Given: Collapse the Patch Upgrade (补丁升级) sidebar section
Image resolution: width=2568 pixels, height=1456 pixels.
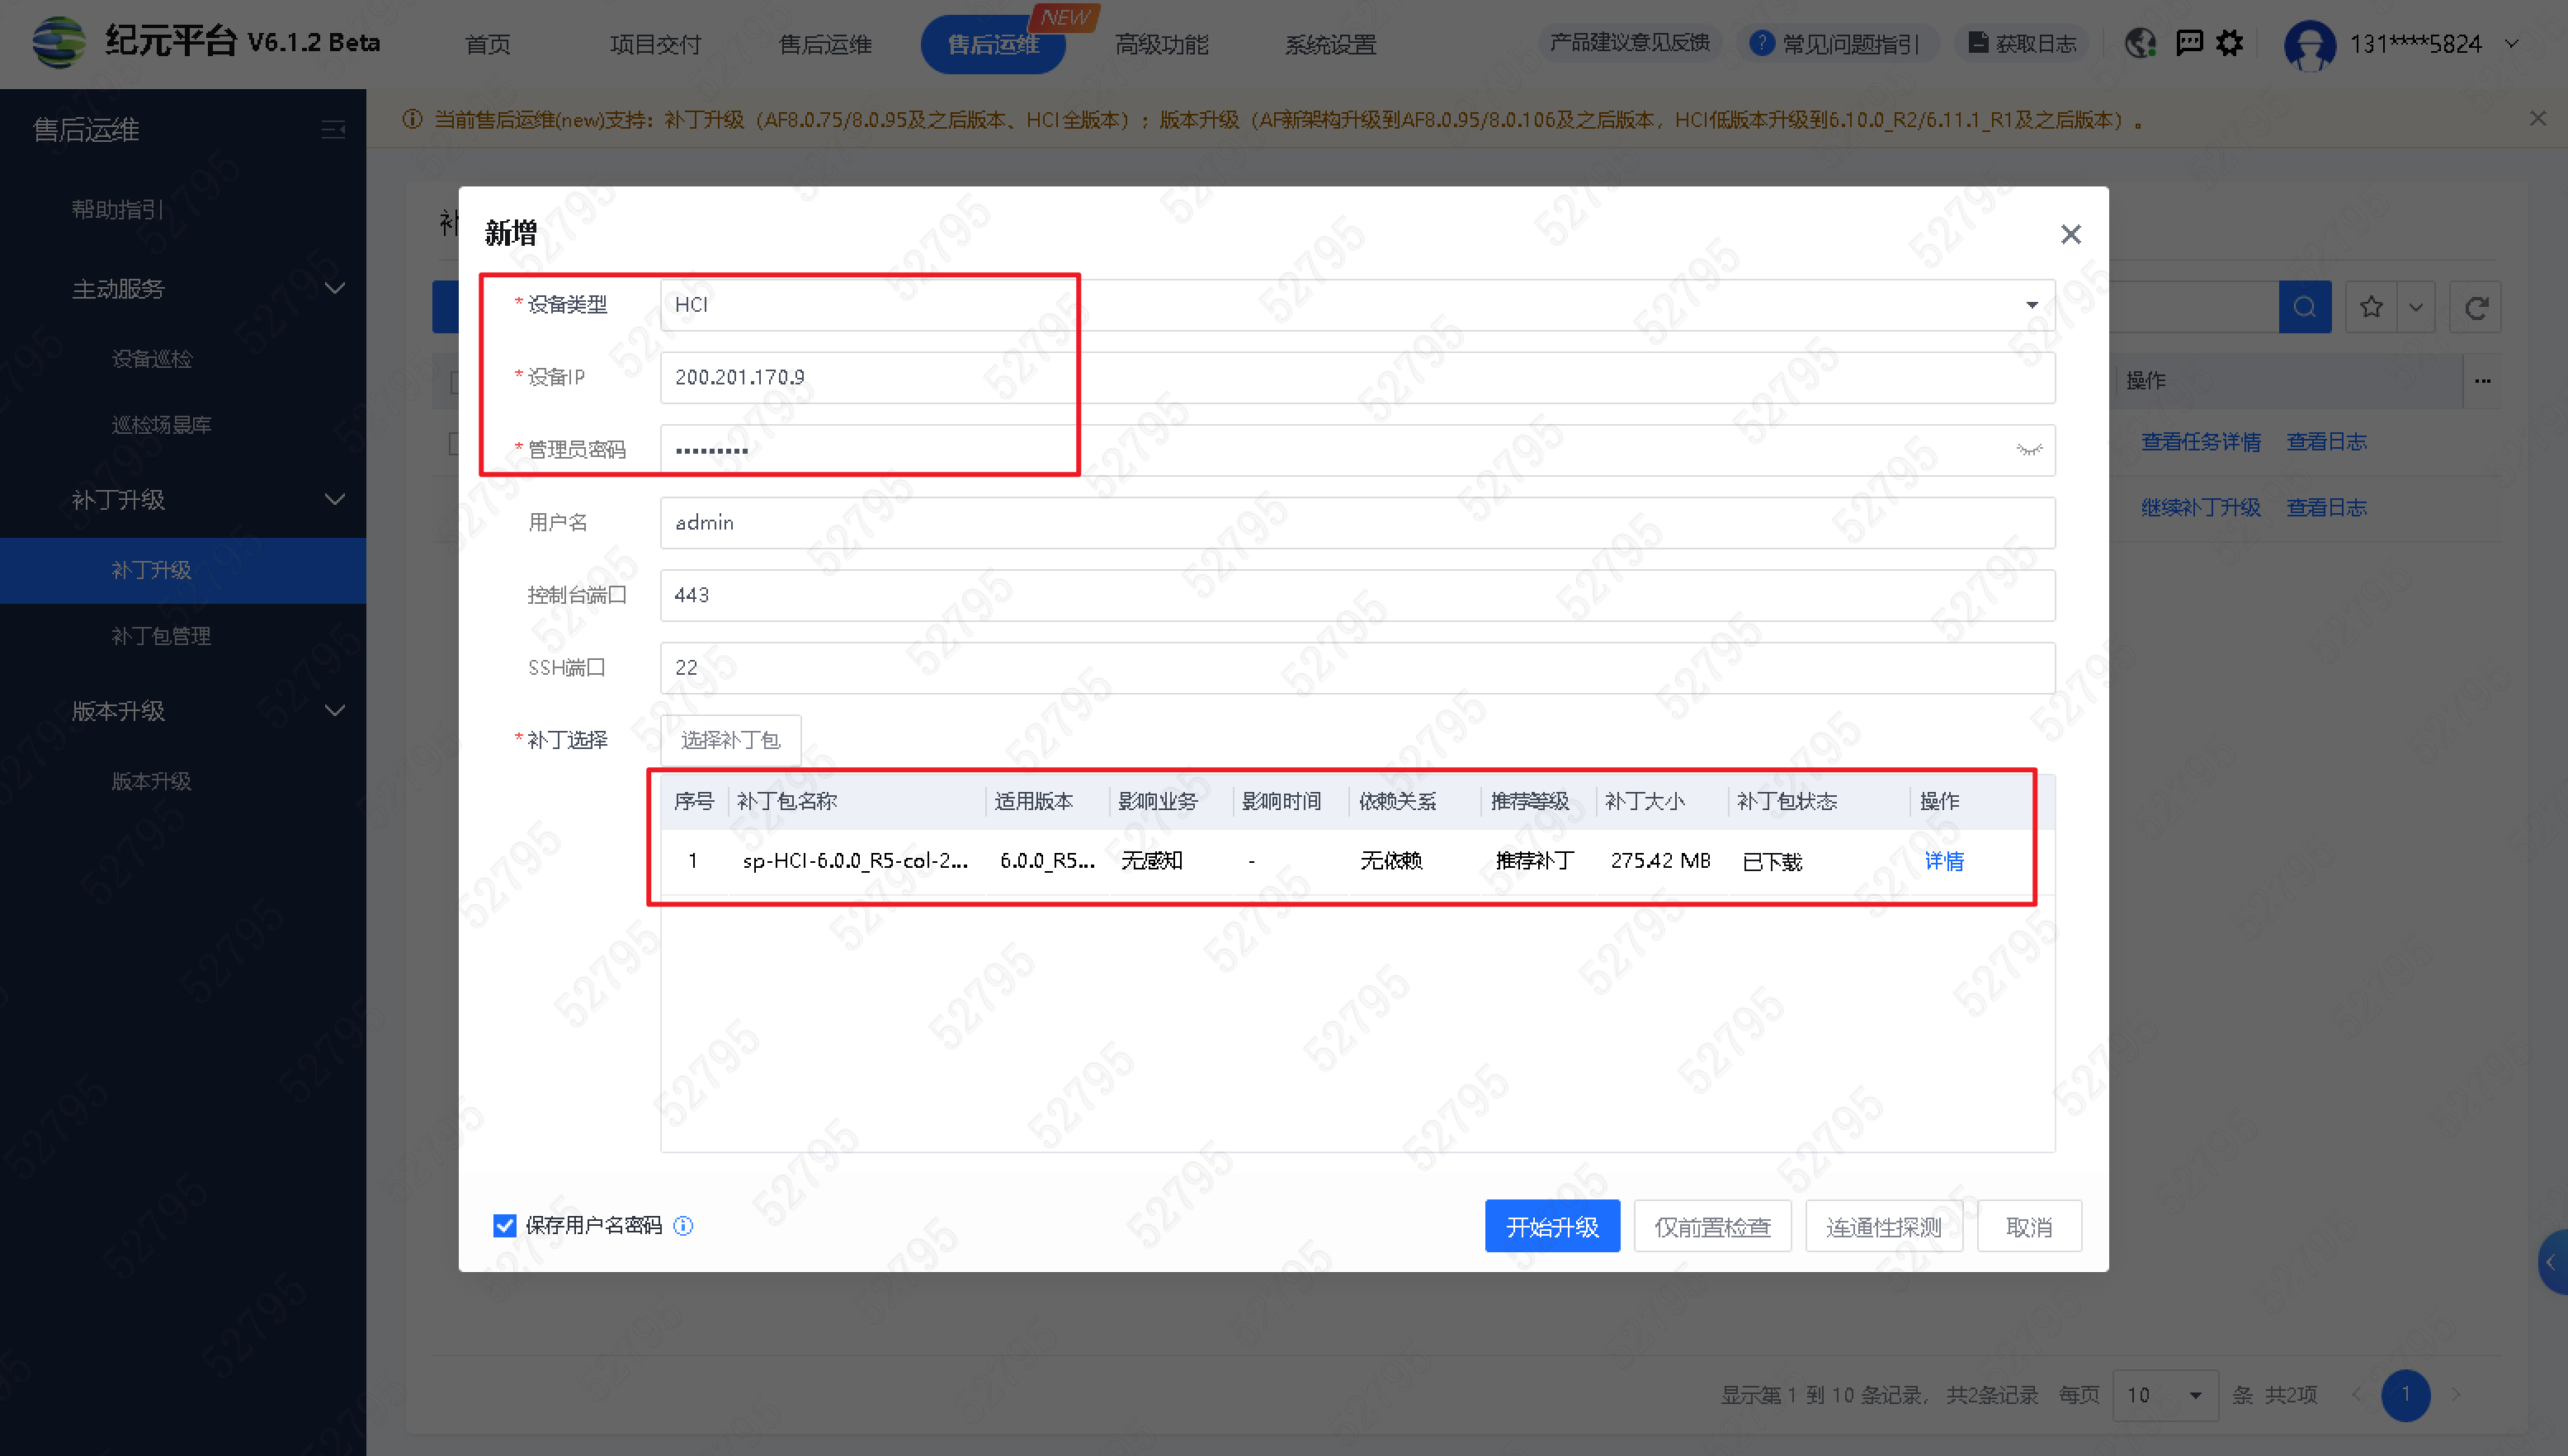Looking at the screenshot, I should click(335, 499).
